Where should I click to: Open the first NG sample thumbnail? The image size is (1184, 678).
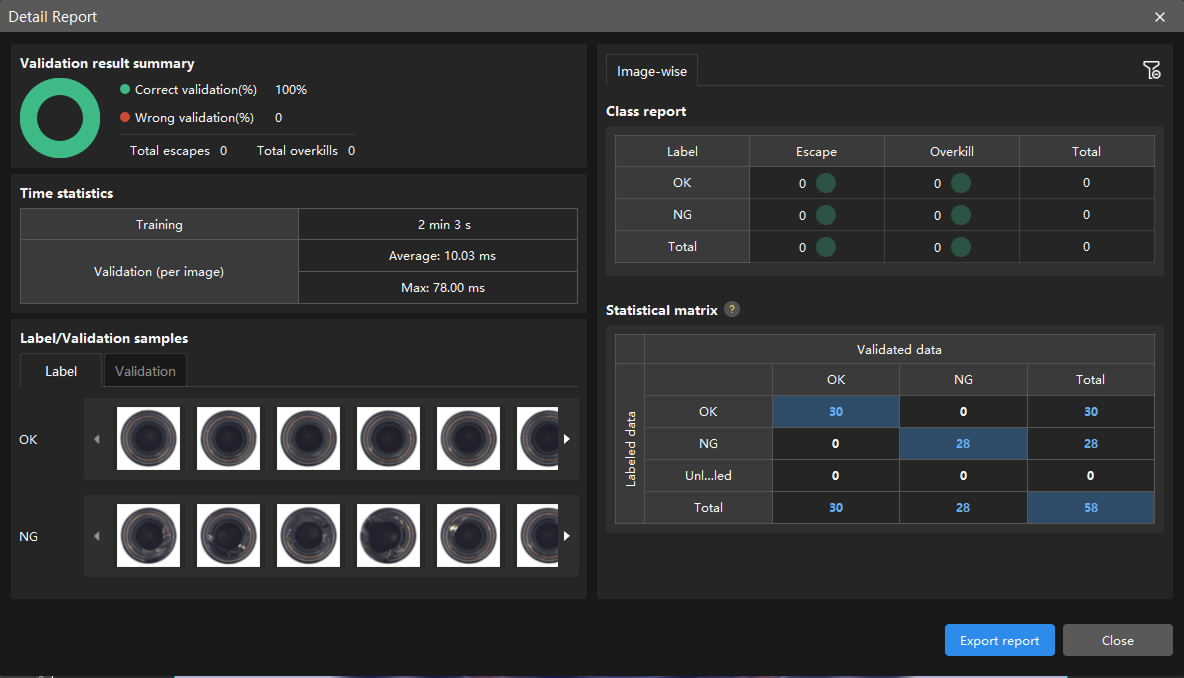(x=149, y=535)
